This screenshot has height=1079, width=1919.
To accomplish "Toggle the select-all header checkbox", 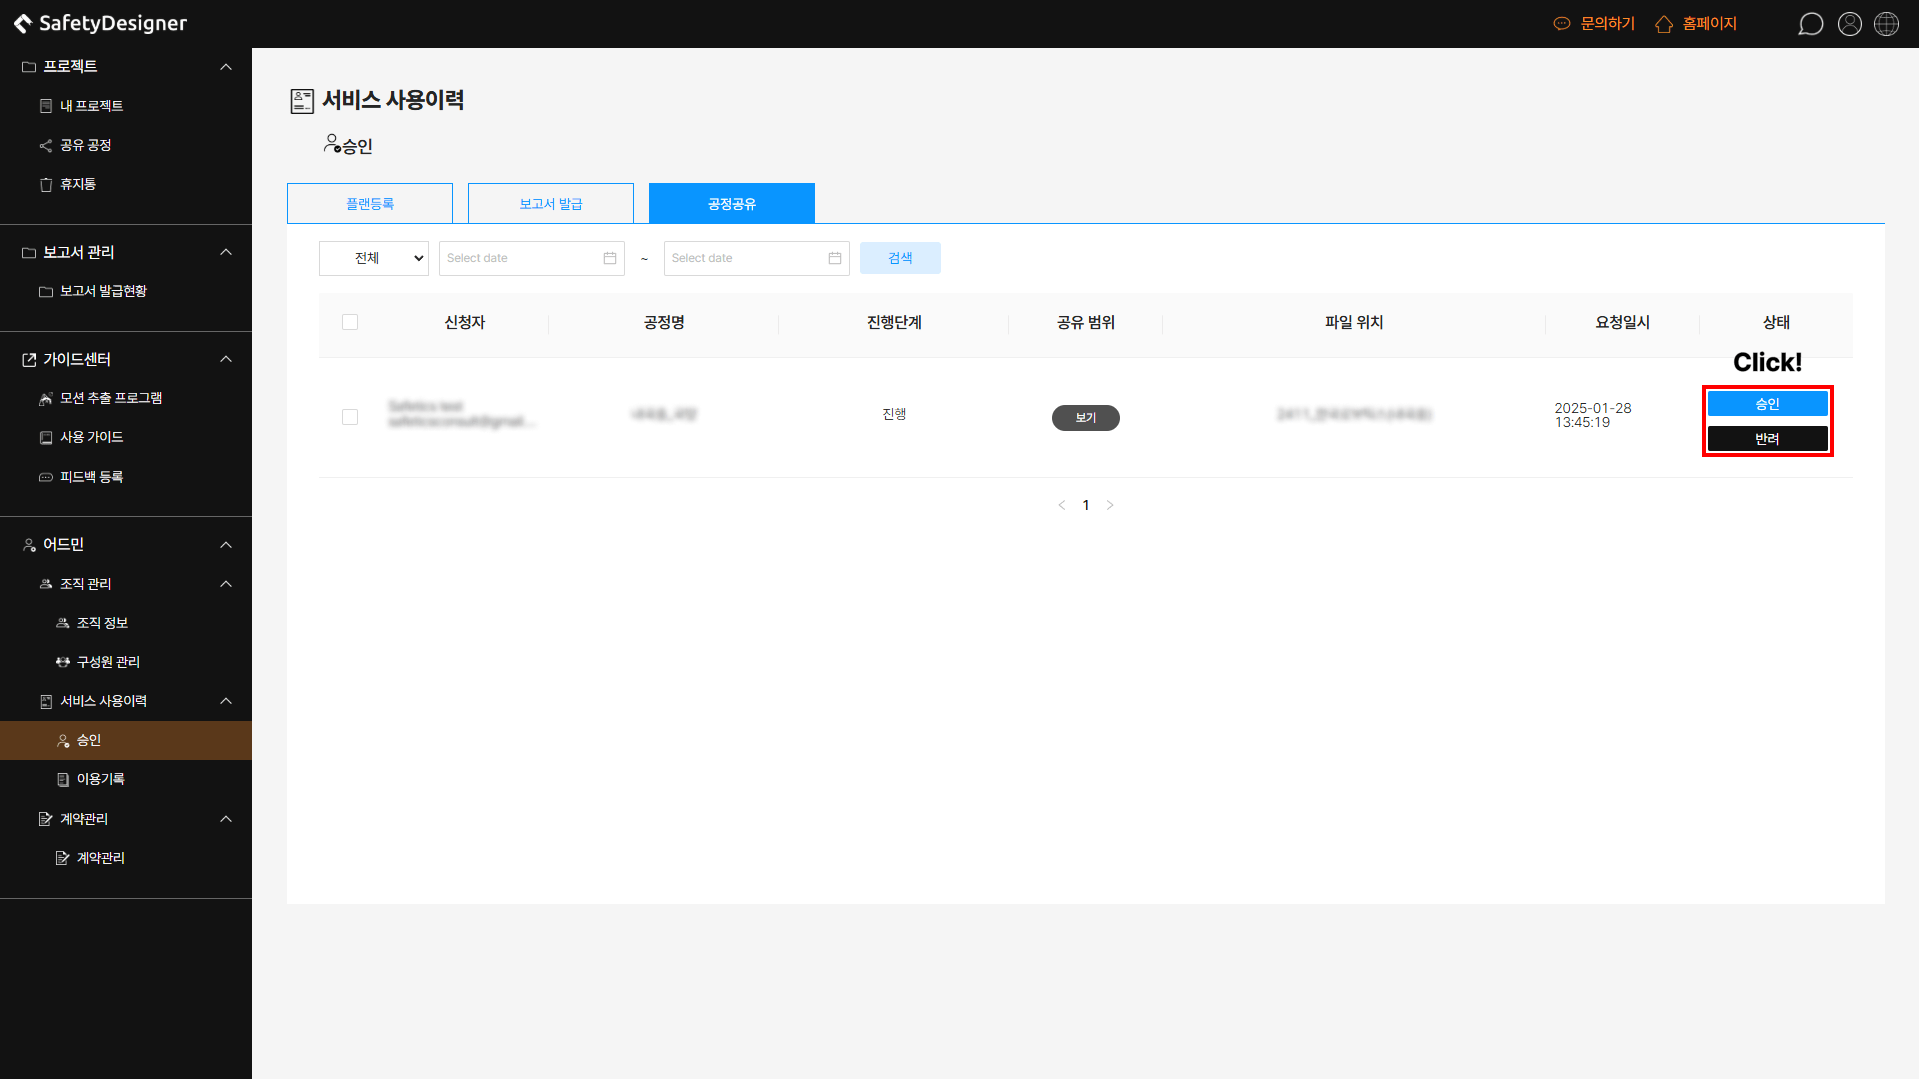I will [x=350, y=322].
